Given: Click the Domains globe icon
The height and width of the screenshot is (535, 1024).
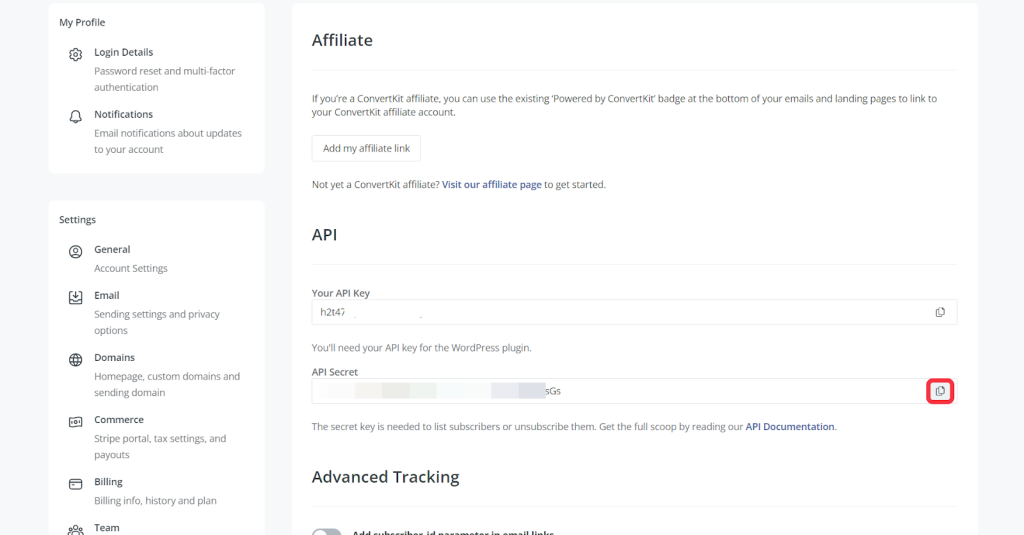Looking at the screenshot, I should 75,360.
